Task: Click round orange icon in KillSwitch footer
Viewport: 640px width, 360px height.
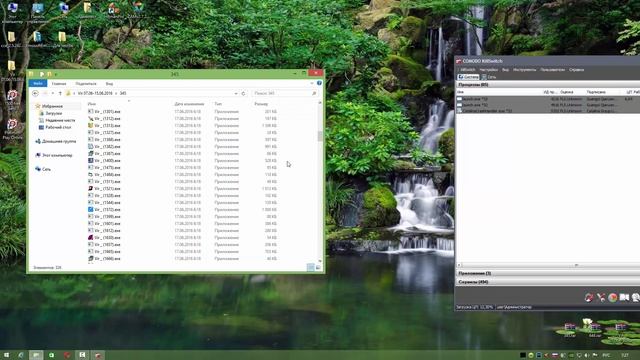Action: [613, 298]
